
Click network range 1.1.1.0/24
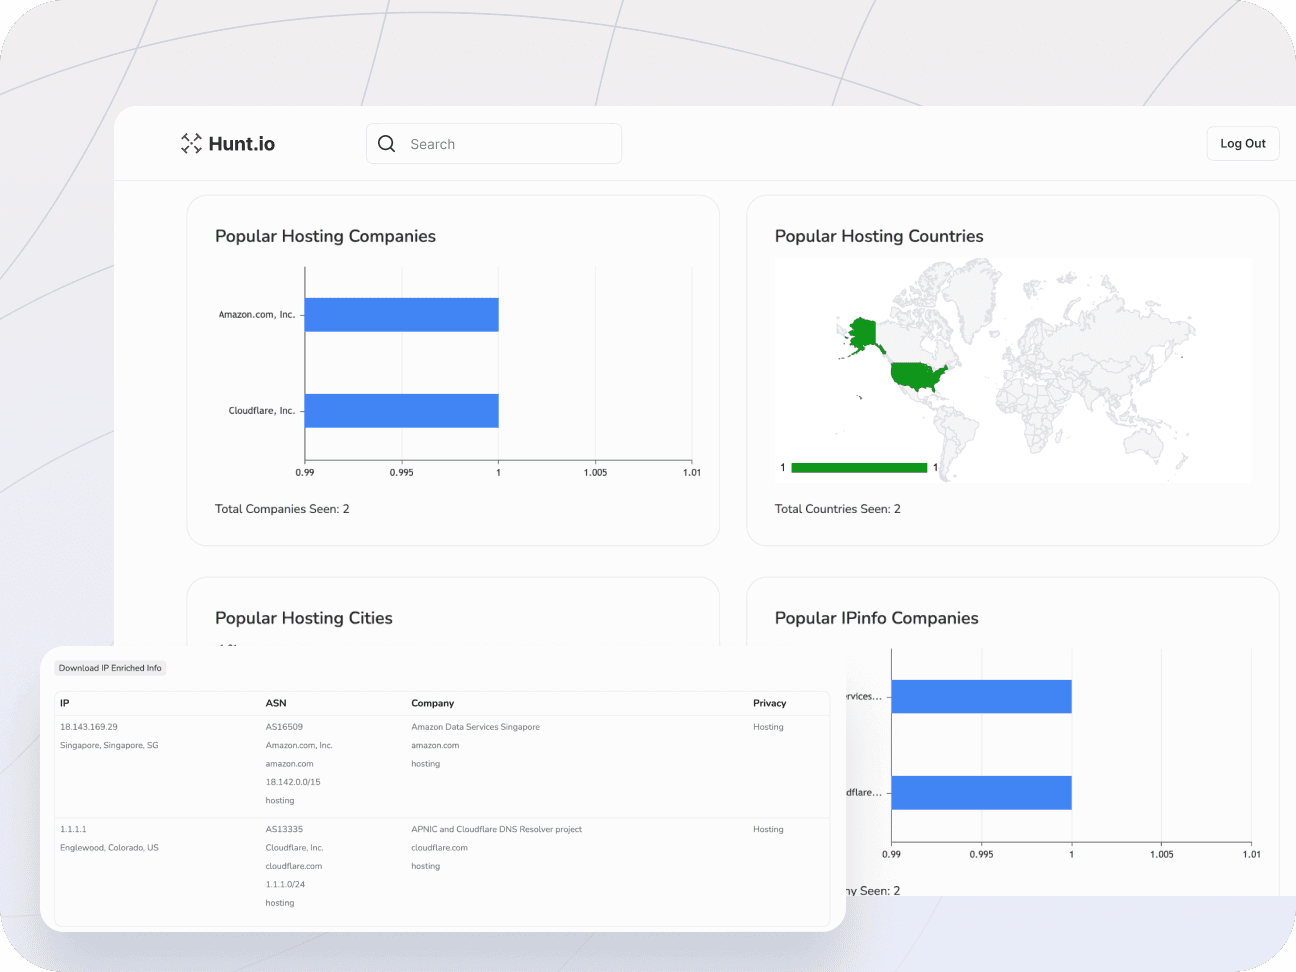tap(286, 884)
